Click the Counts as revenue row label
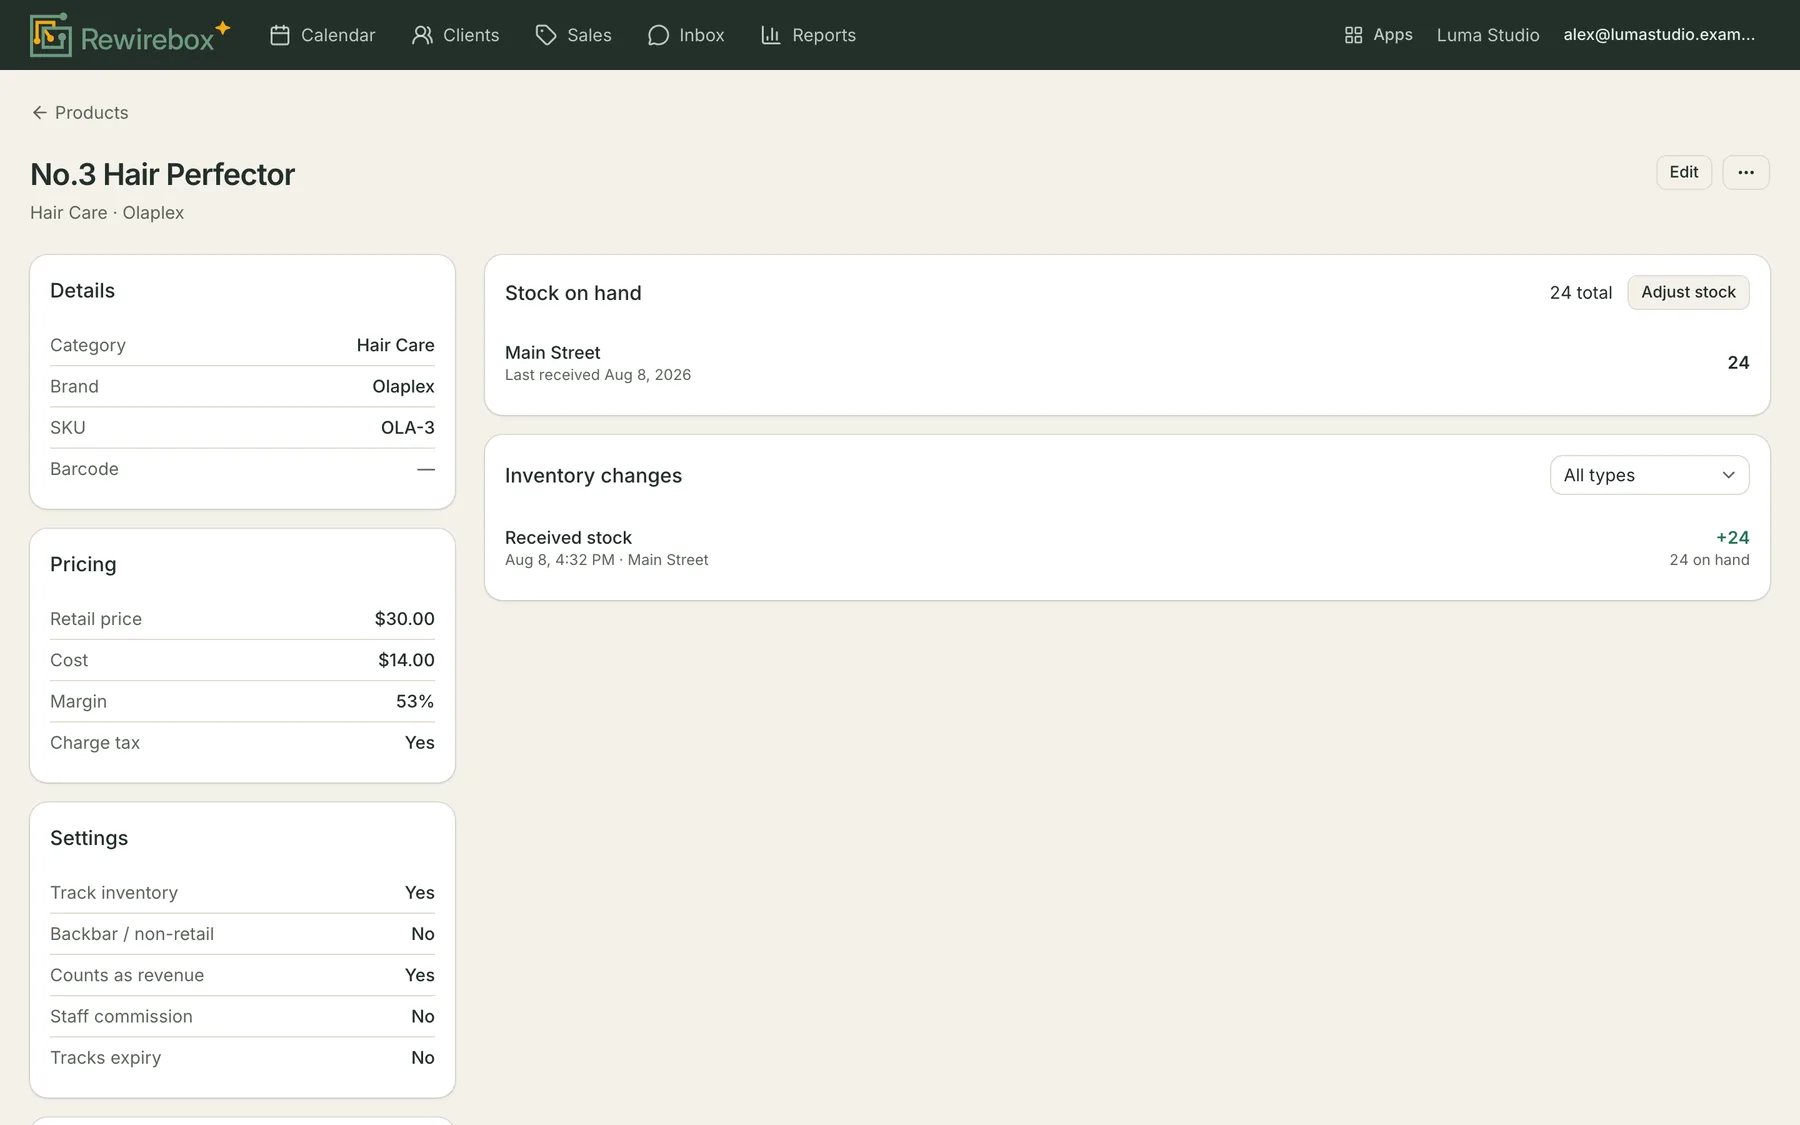Screen dimensions: 1800x1125 coord(127,975)
